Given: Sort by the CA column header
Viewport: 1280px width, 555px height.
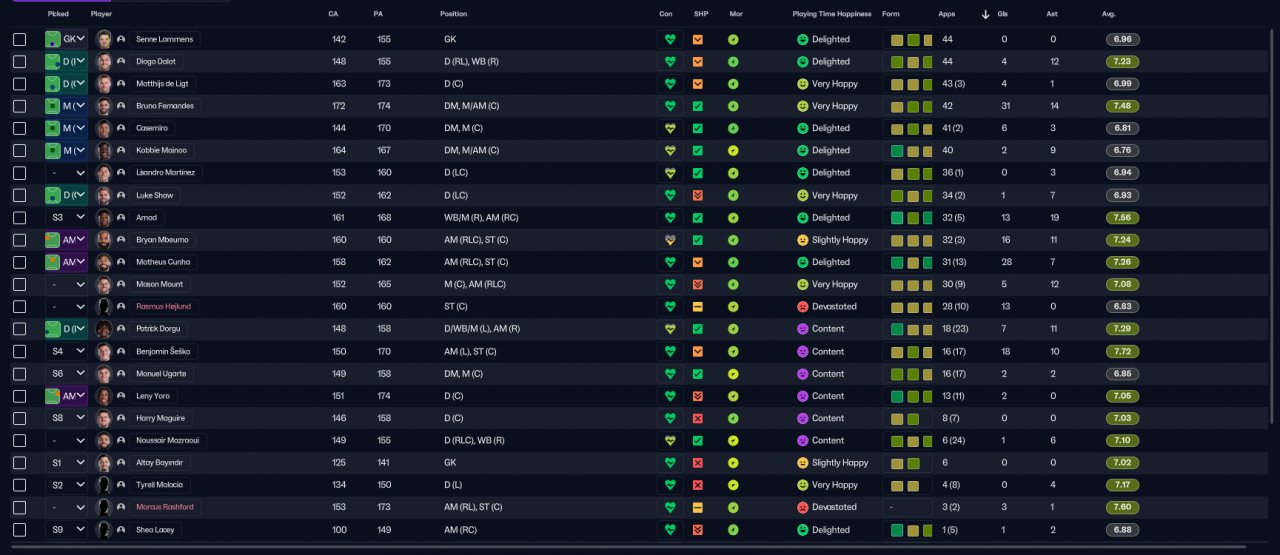Looking at the screenshot, I should tap(333, 14).
